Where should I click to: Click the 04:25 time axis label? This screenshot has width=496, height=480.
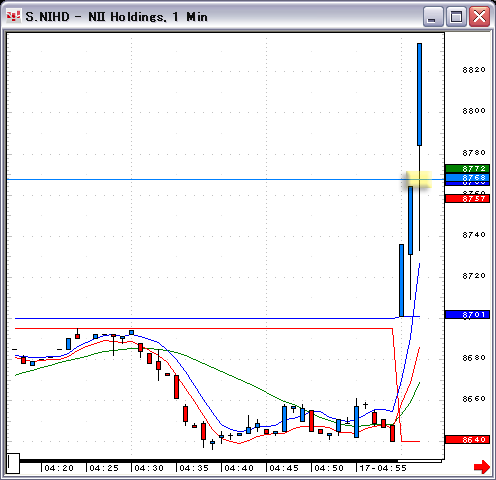tap(104, 468)
